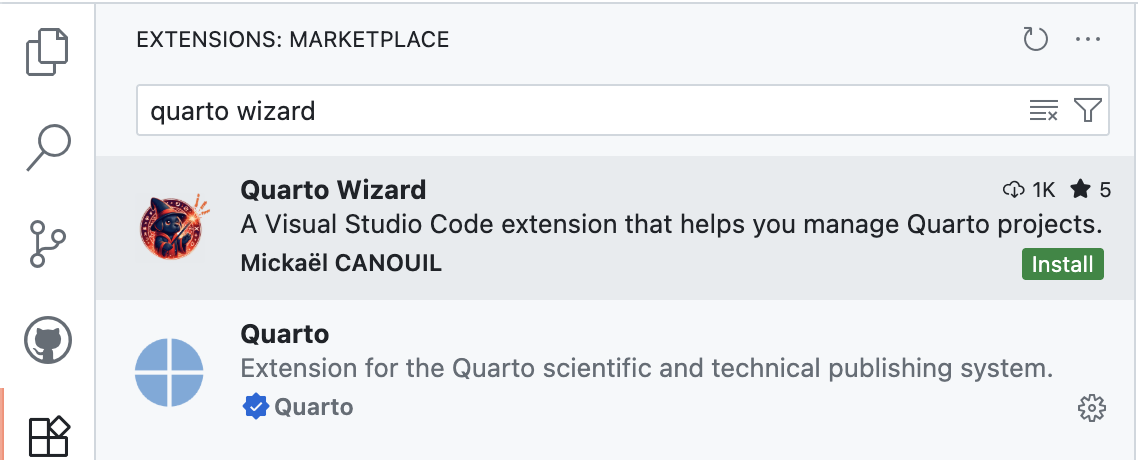Click the blue Quarto logo thumbnail
1138x460 pixels.
pos(169,372)
